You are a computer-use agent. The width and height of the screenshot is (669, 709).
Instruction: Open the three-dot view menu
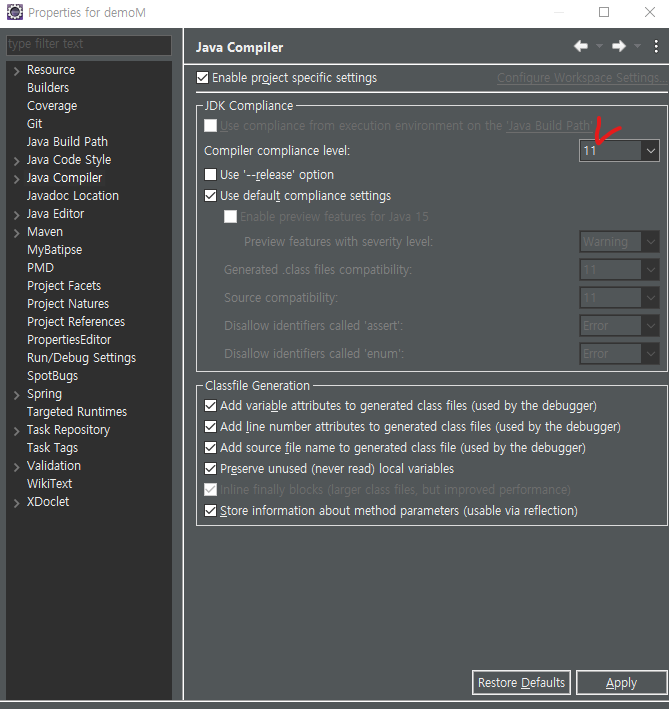[656, 46]
